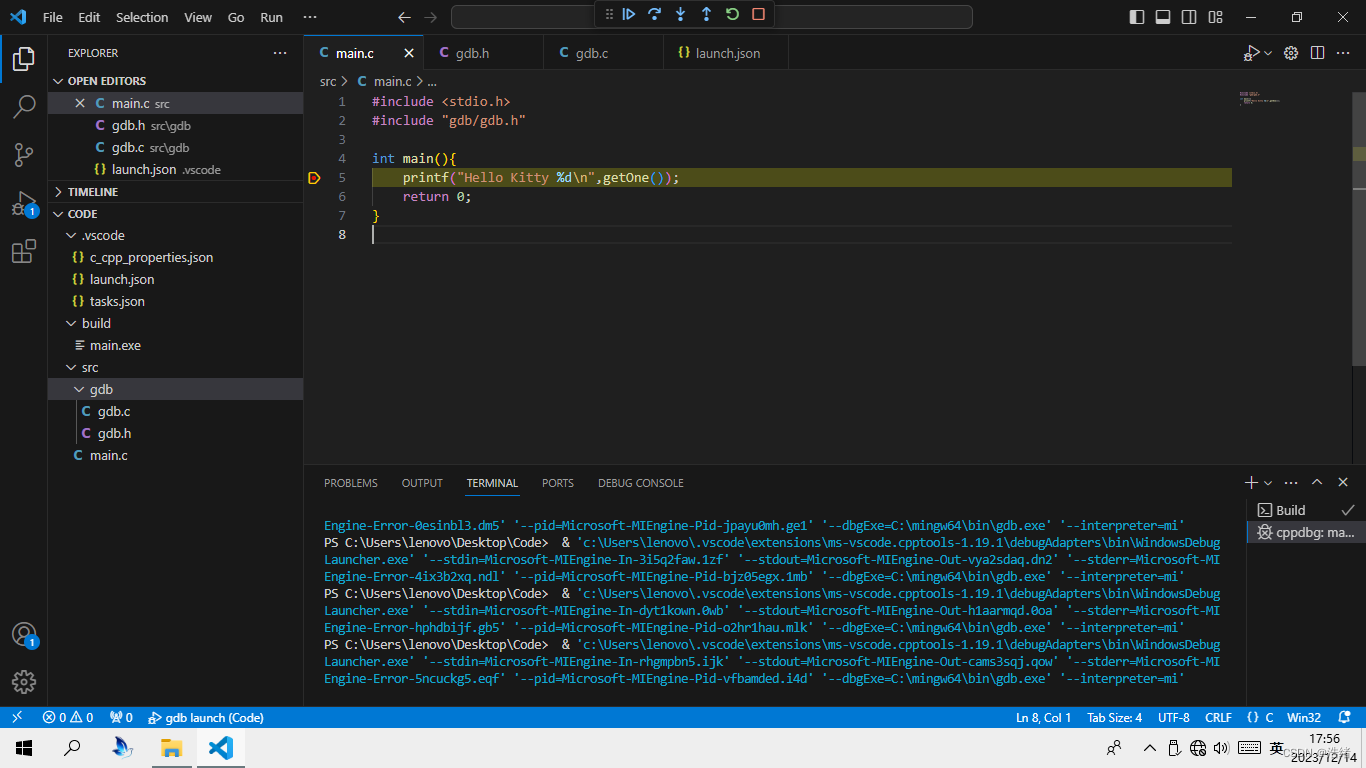Open the new terminal launch profile dropdown

pyautogui.click(x=1268, y=483)
